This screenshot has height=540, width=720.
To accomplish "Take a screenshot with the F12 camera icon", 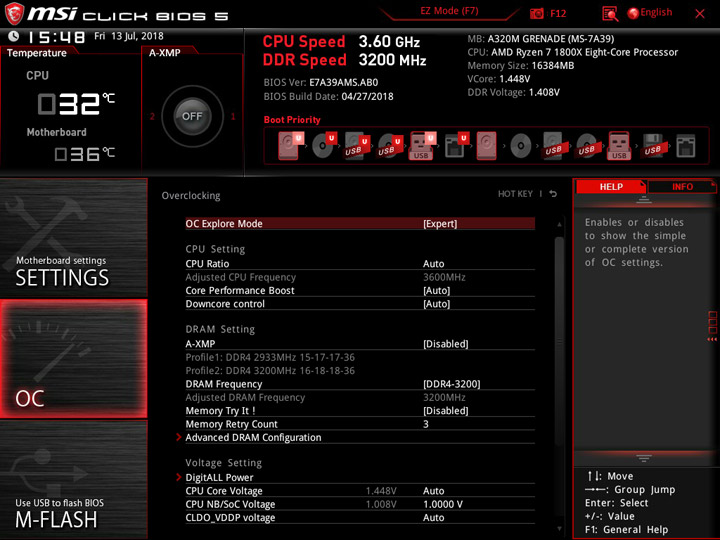I will [536, 13].
